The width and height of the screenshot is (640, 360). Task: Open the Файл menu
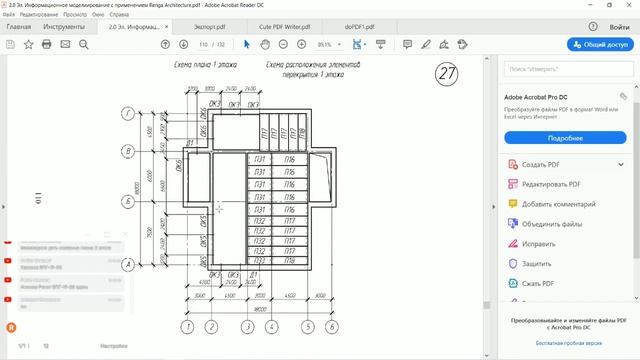click(x=9, y=14)
